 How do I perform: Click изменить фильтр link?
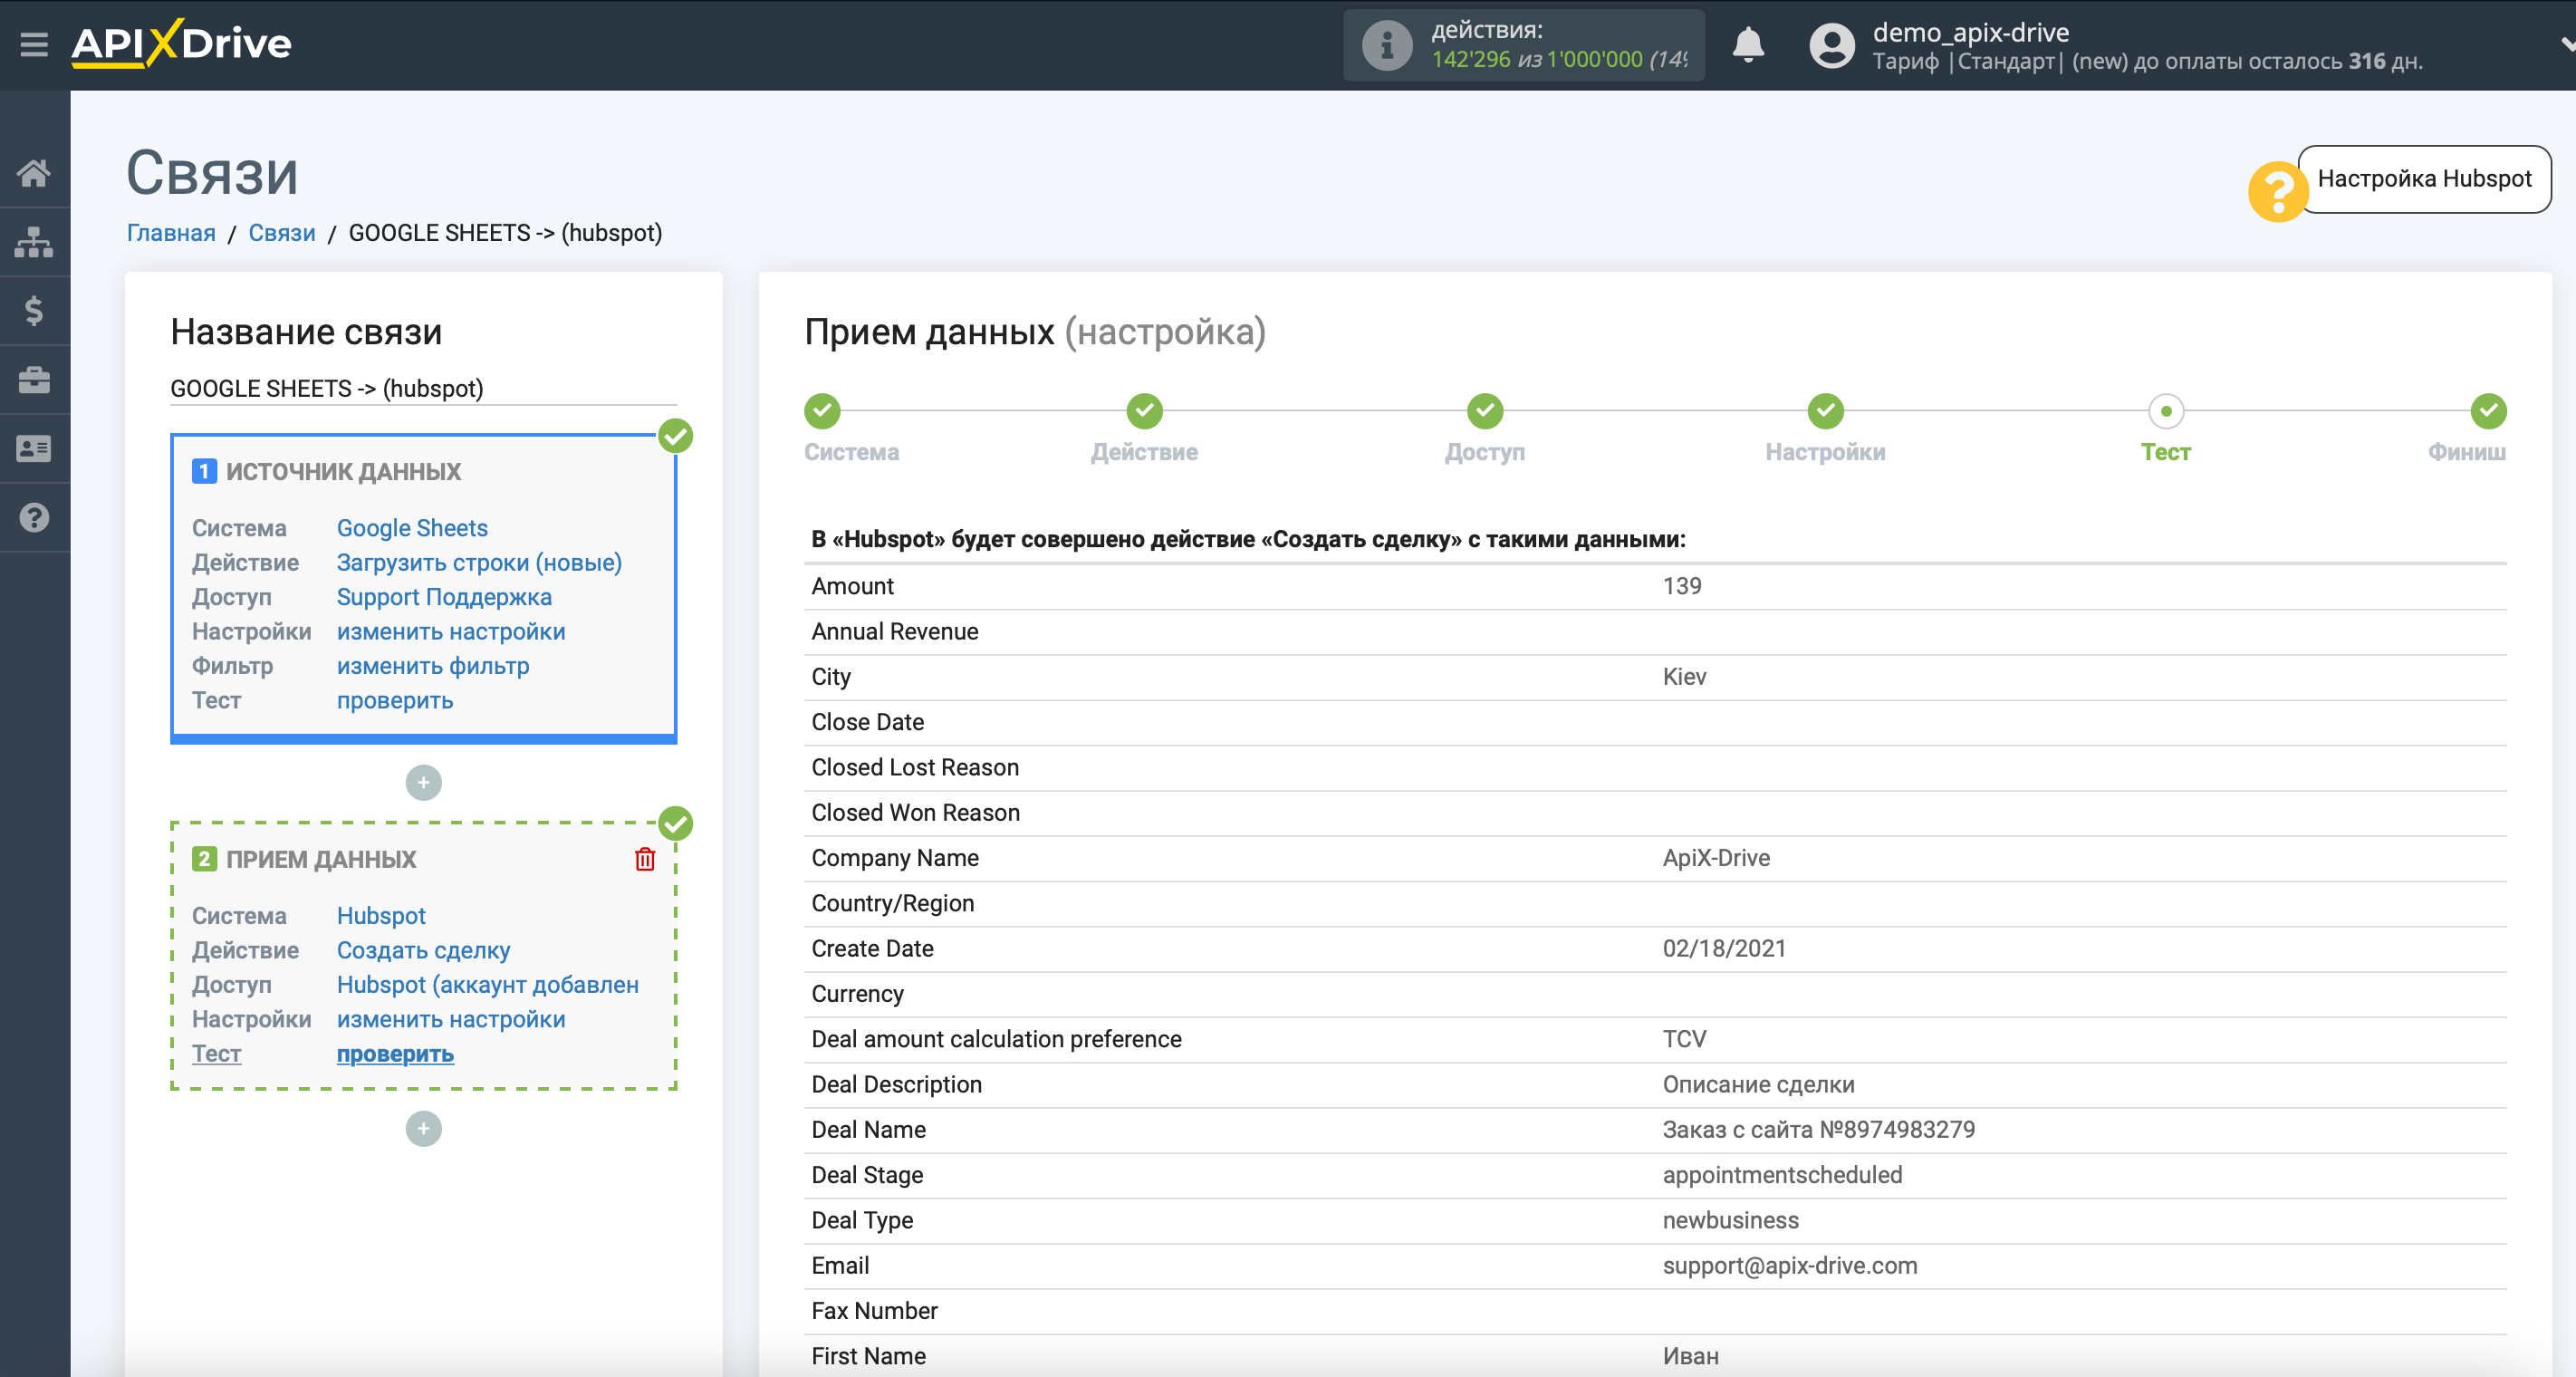click(x=433, y=666)
